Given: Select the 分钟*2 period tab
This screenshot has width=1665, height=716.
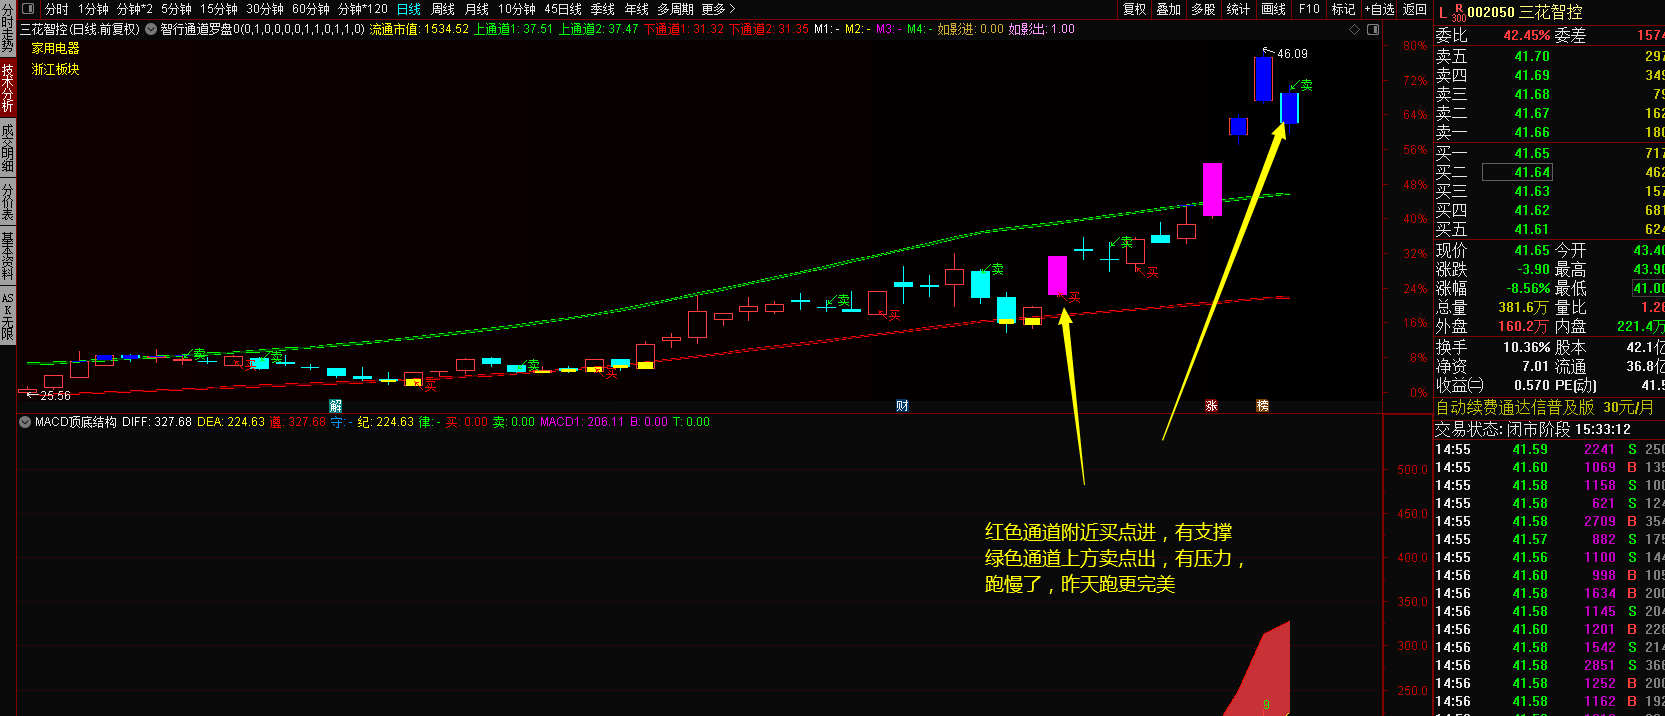Looking at the screenshot, I should [135, 9].
